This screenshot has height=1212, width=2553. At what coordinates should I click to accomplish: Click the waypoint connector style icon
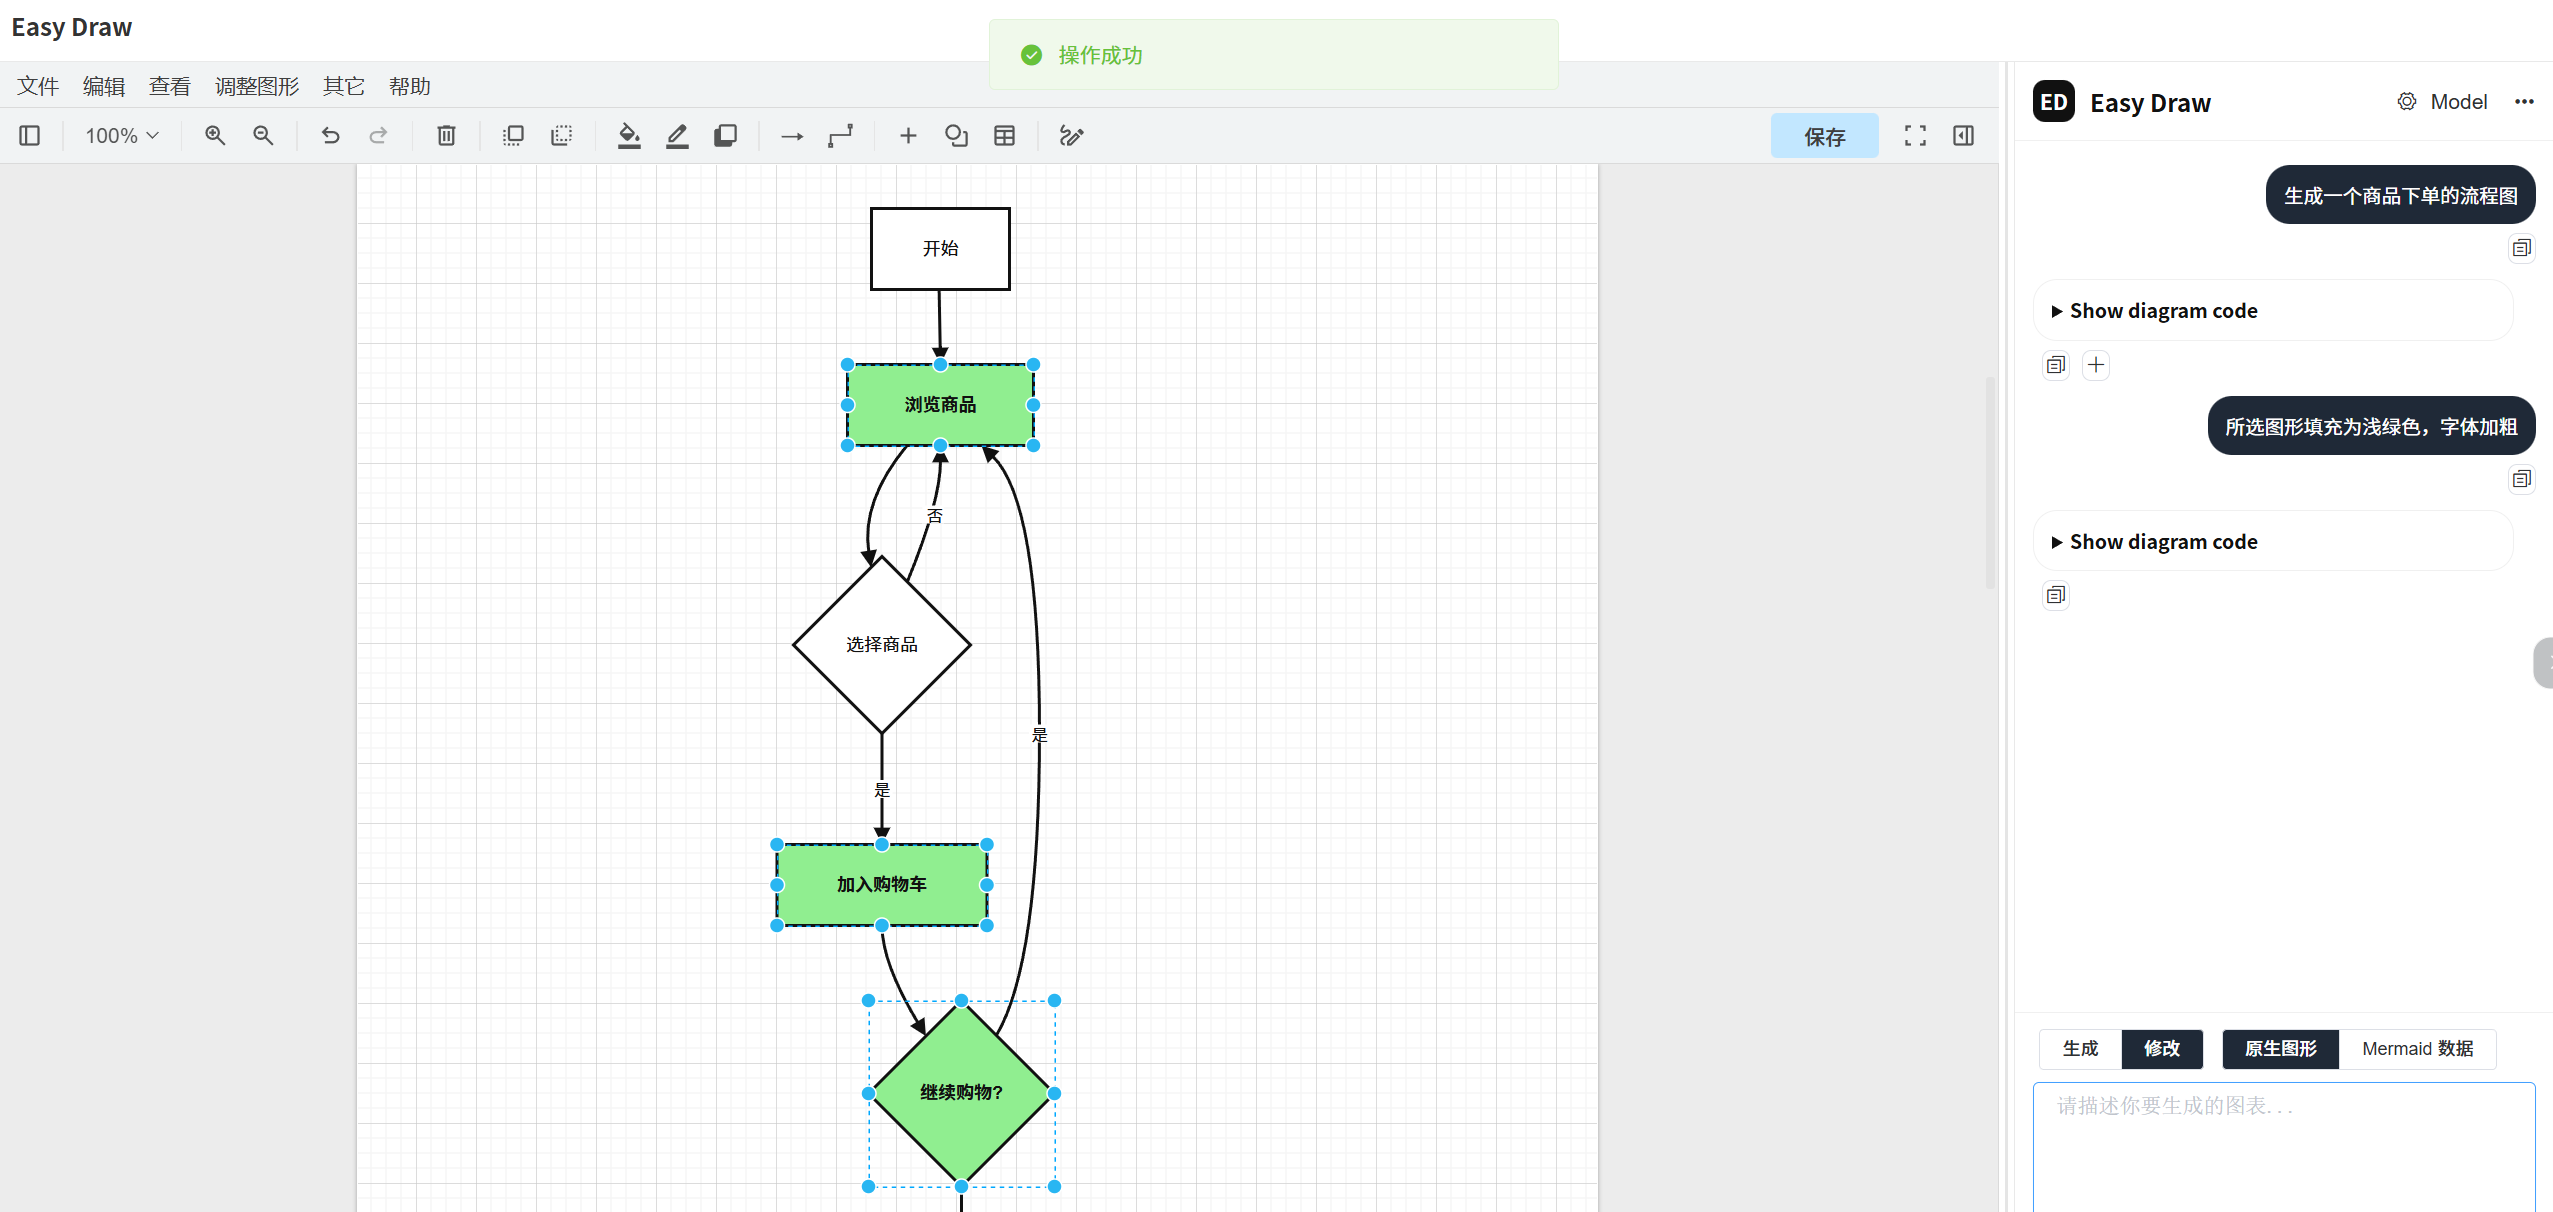pos(840,136)
